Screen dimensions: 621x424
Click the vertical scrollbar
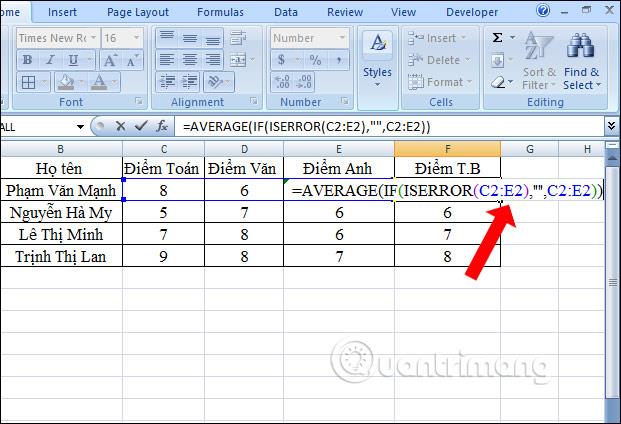pyautogui.click(x=613, y=282)
